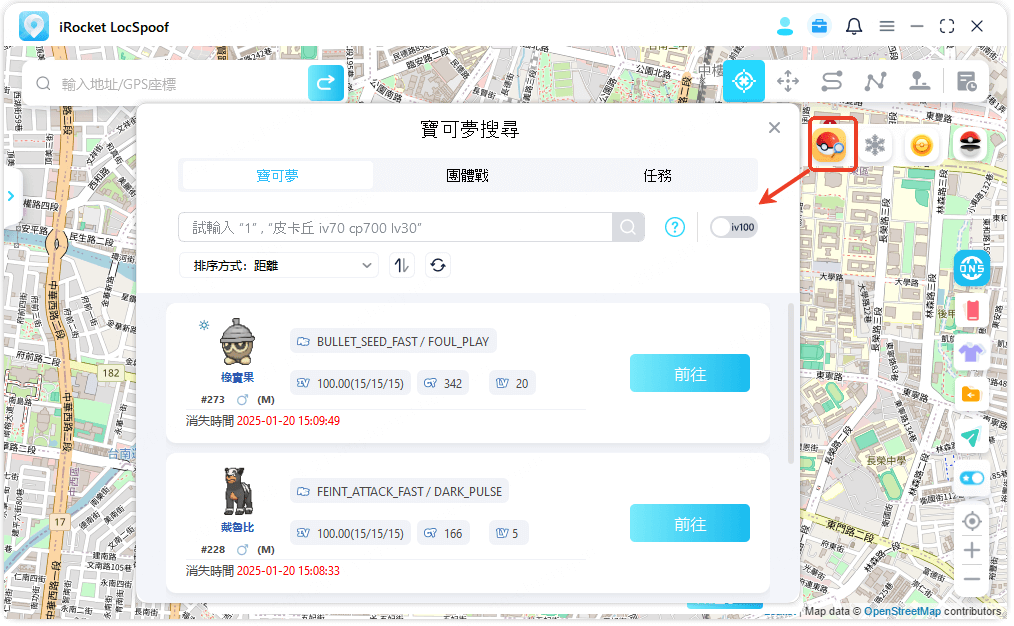This screenshot has width=1014, height=626.
Task: Refresh the Pokémon list
Action: (438, 265)
